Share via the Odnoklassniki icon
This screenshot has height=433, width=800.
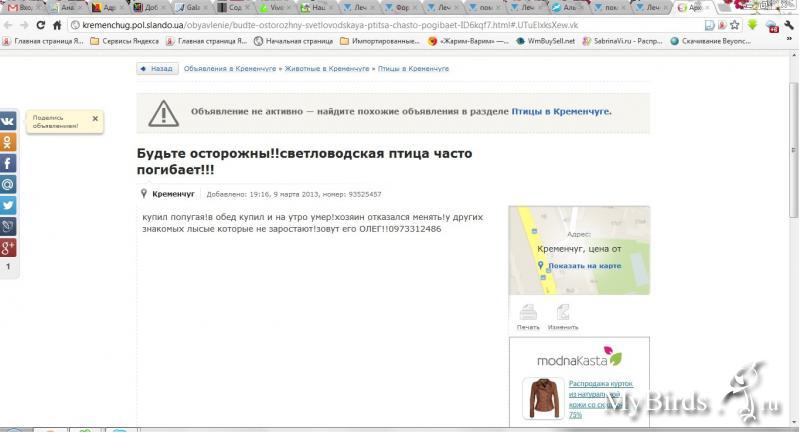coord(8,142)
